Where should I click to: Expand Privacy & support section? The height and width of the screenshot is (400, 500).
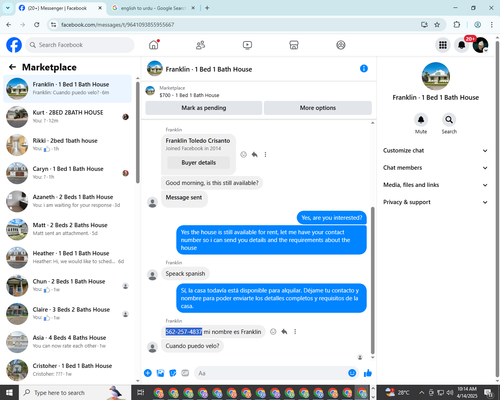[435, 202]
